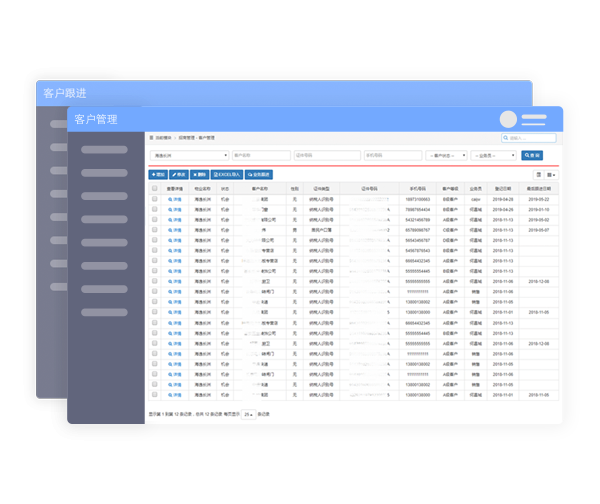The width and height of the screenshot is (600, 504).
Task: Click the top-right search box
Action: 526,138
